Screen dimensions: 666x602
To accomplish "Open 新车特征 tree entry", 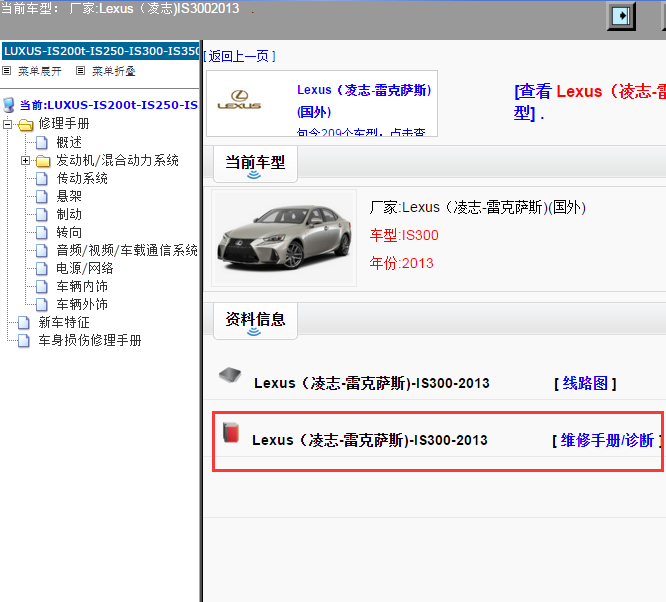I will click(x=64, y=322).
